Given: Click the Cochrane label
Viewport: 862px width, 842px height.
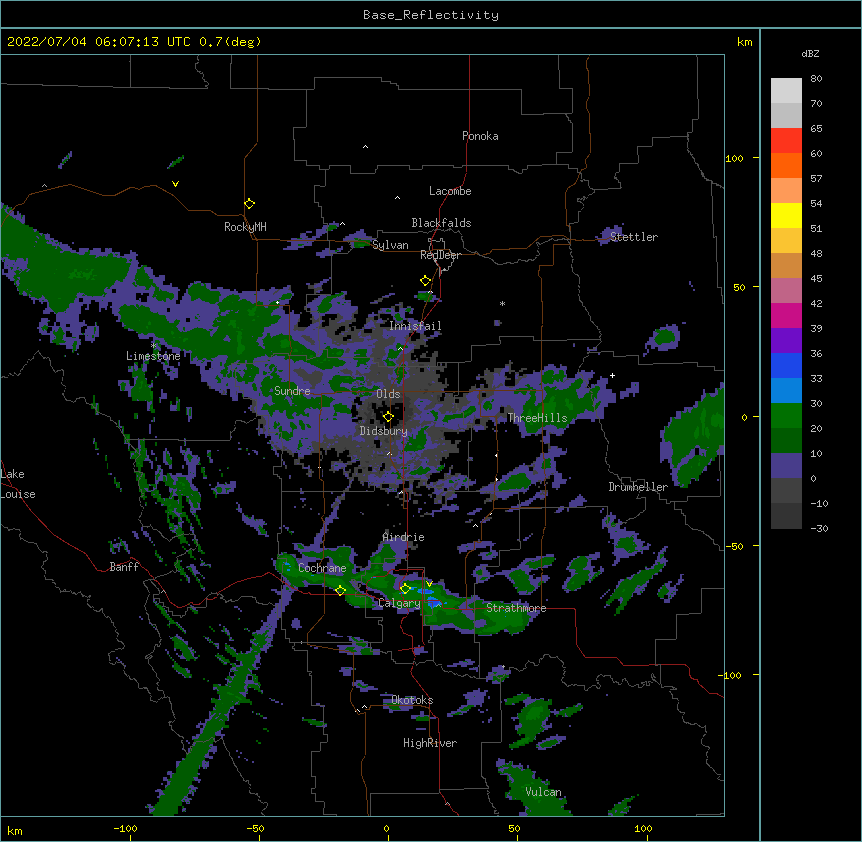Looking at the screenshot, I should pos(322,568).
